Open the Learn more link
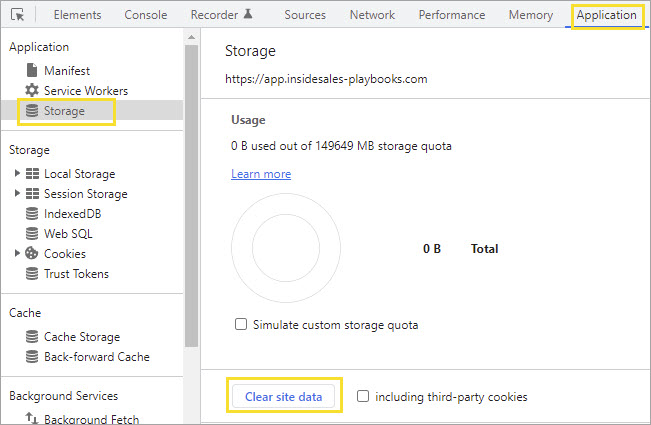This screenshot has width=651, height=425. [x=261, y=174]
